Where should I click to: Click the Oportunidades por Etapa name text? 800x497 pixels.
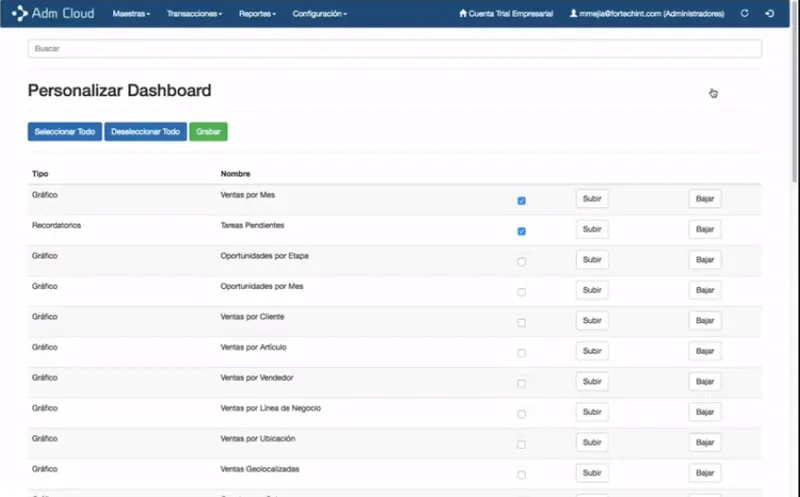264,256
